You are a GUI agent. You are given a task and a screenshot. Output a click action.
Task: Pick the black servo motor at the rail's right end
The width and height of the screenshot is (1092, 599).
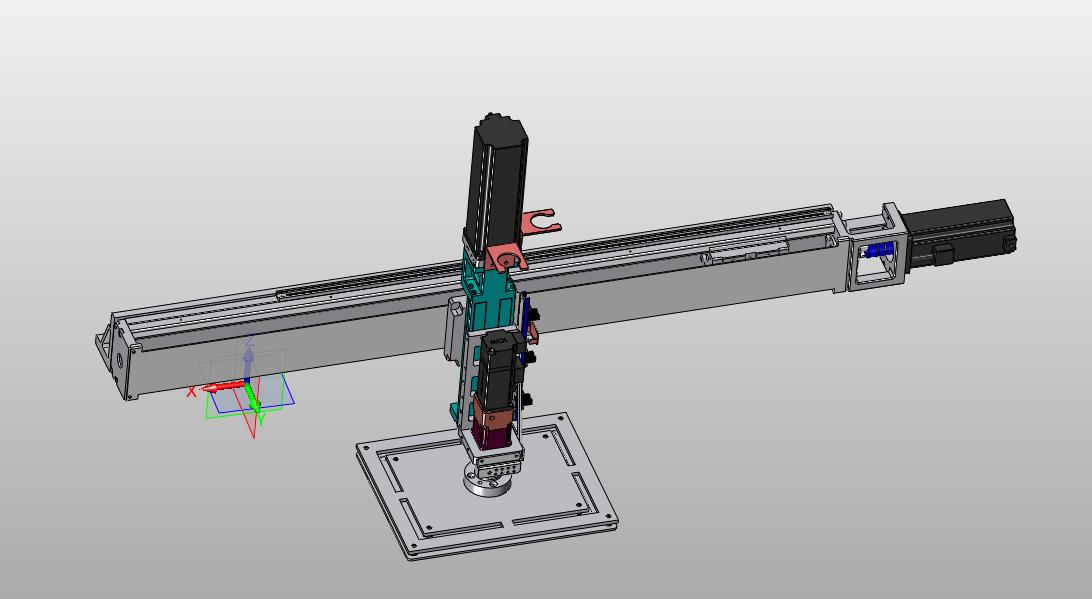point(959,234)
